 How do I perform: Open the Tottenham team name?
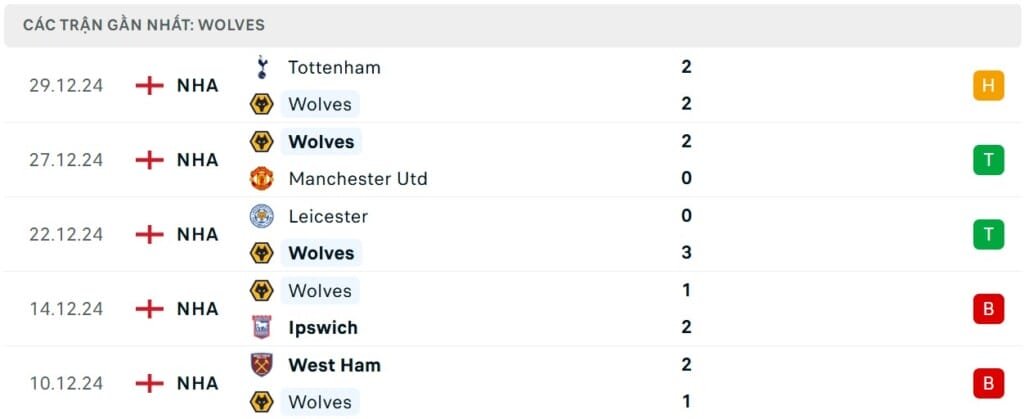[334, 68]
